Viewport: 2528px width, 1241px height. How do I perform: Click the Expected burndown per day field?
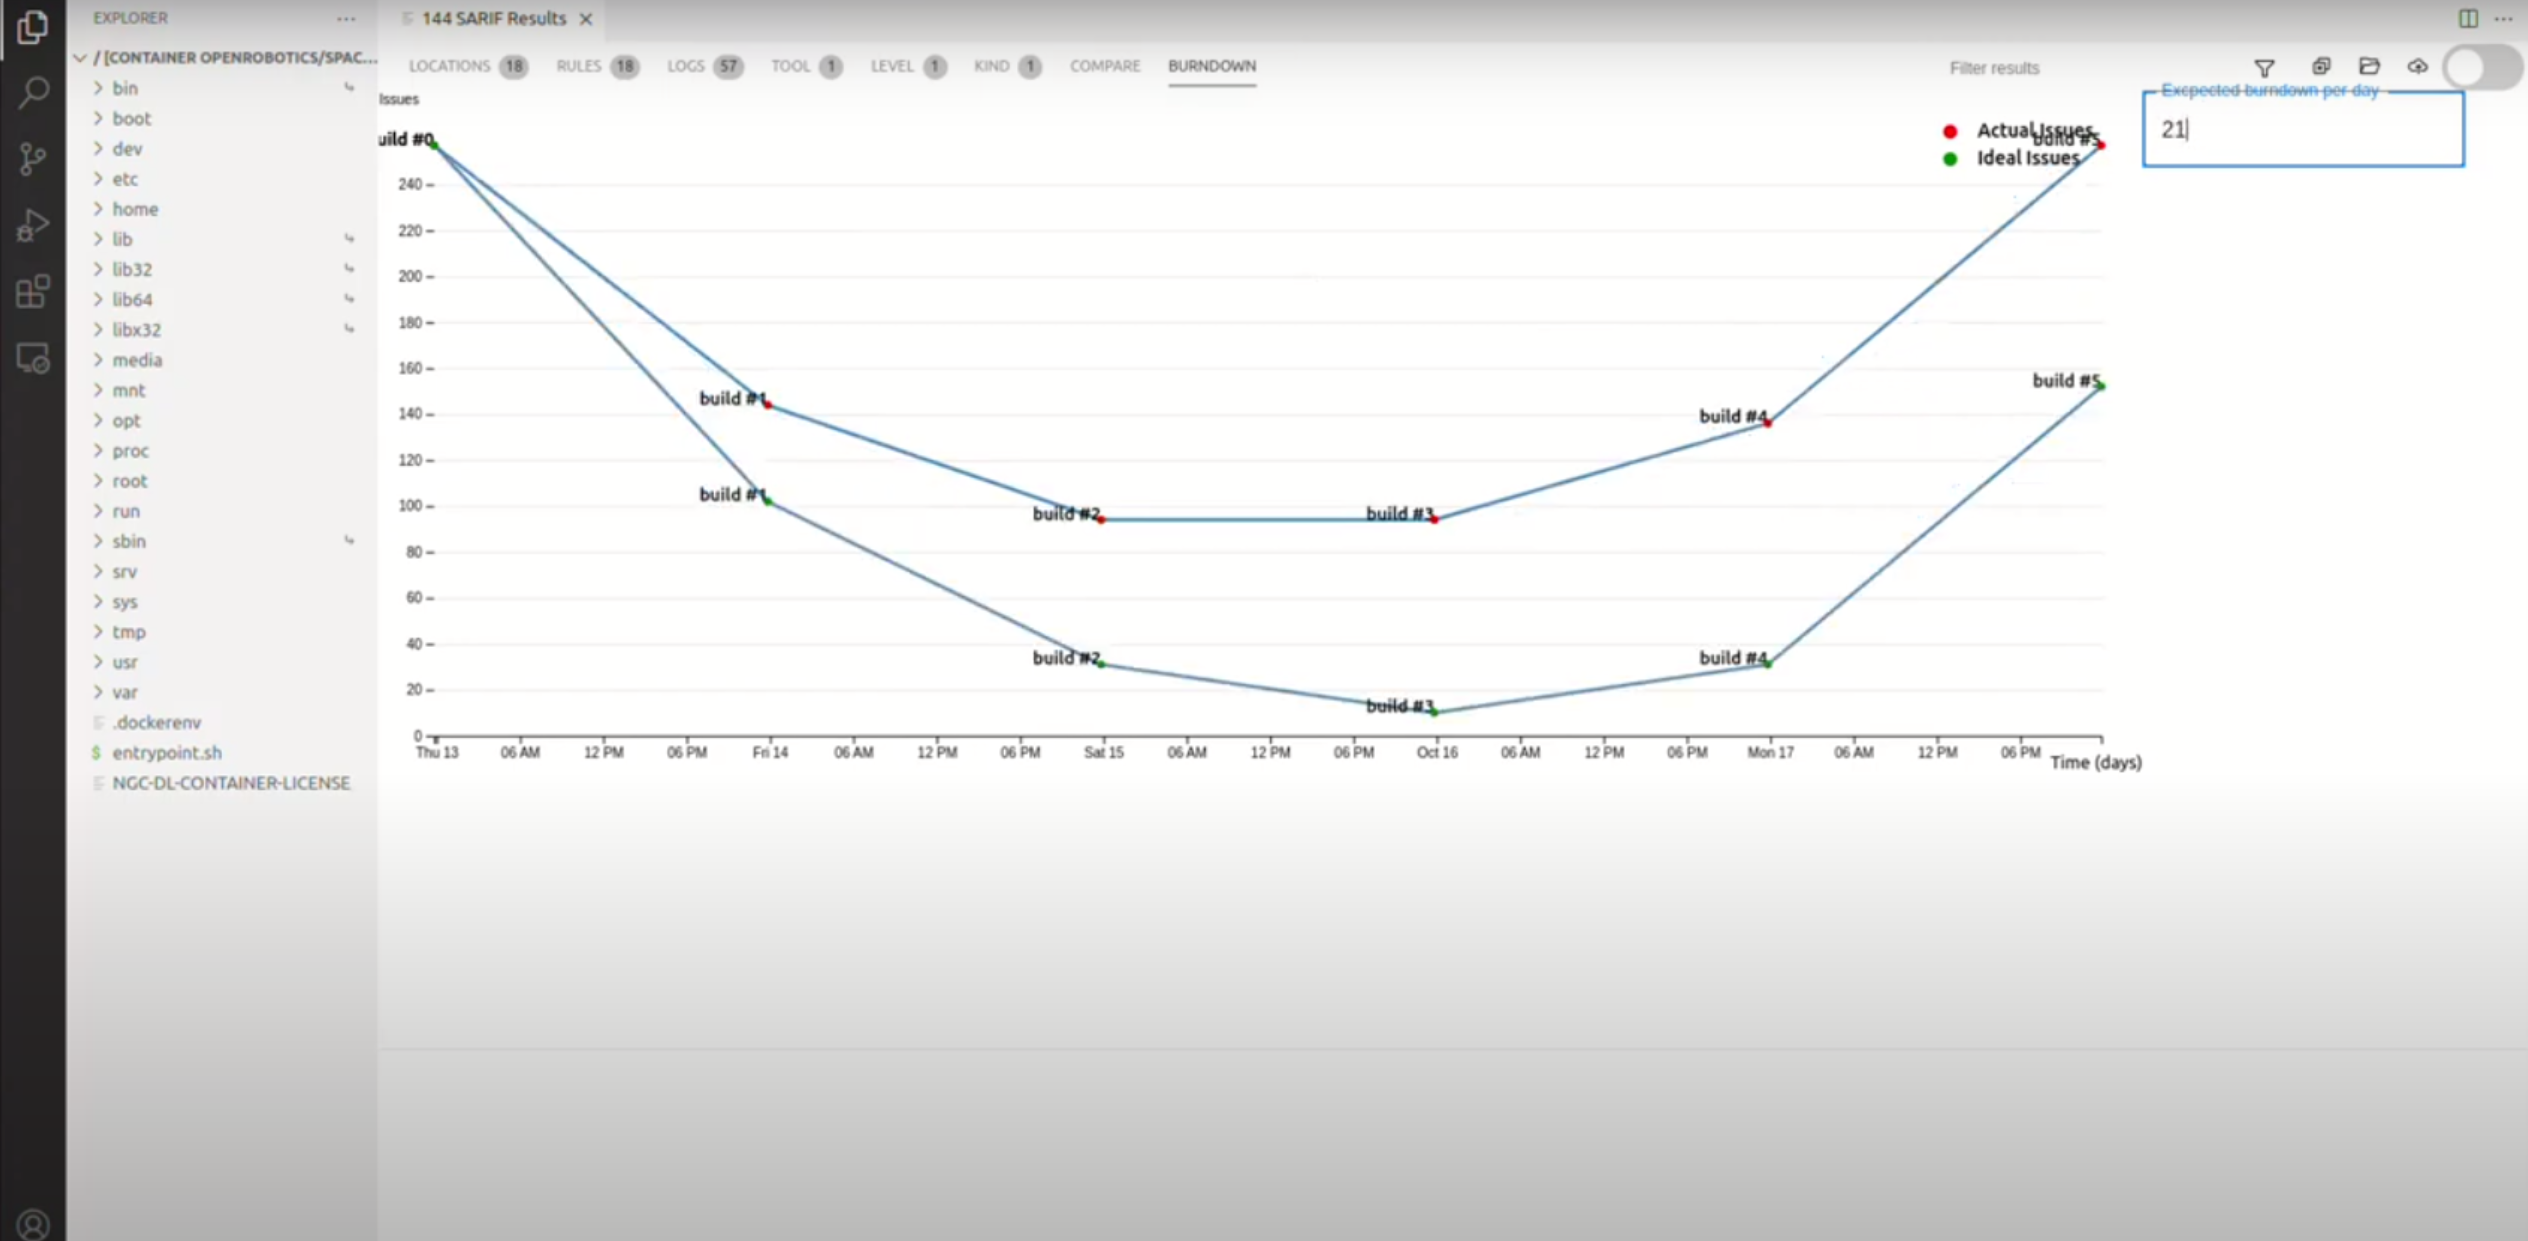[2303, 129]
